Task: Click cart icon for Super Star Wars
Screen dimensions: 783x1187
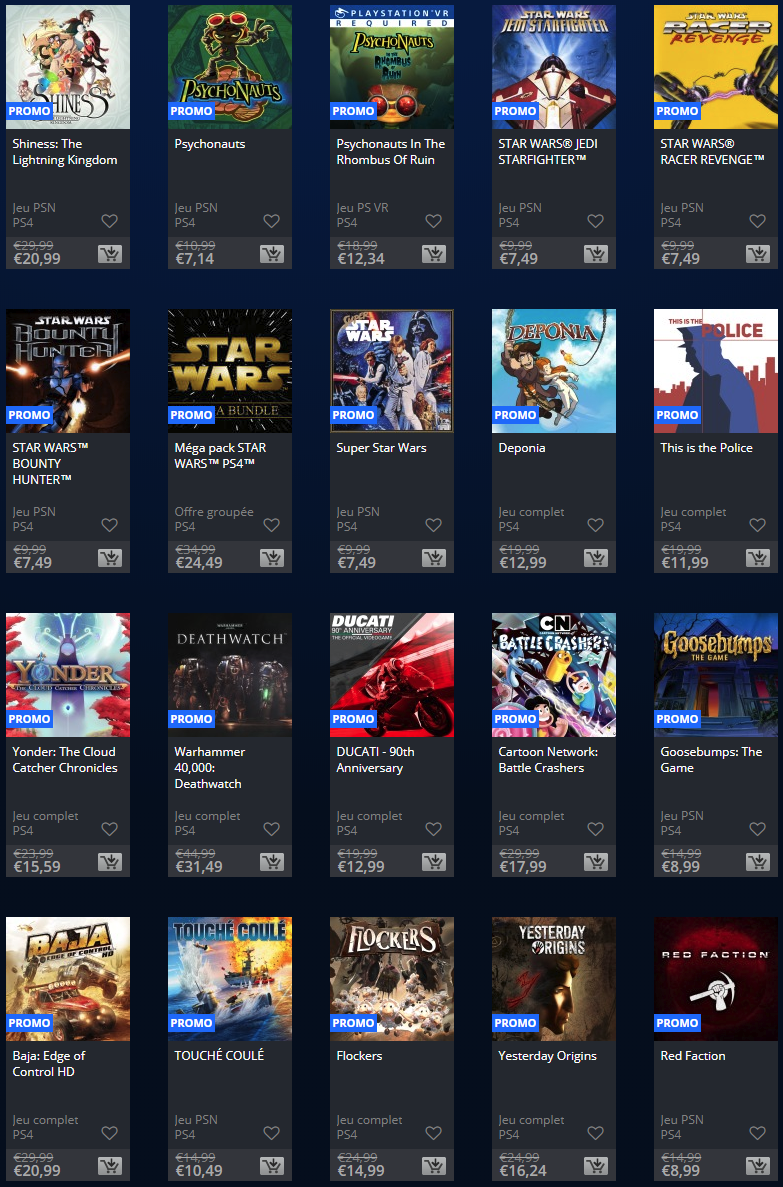Action: (433, 558)
